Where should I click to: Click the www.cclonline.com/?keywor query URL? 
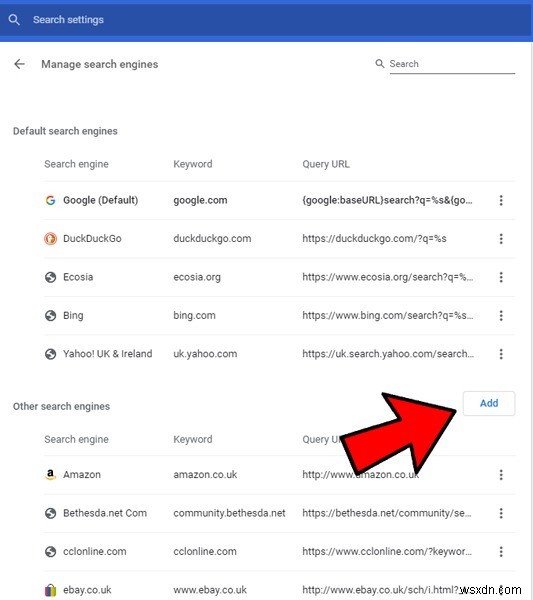pos(387,551)
